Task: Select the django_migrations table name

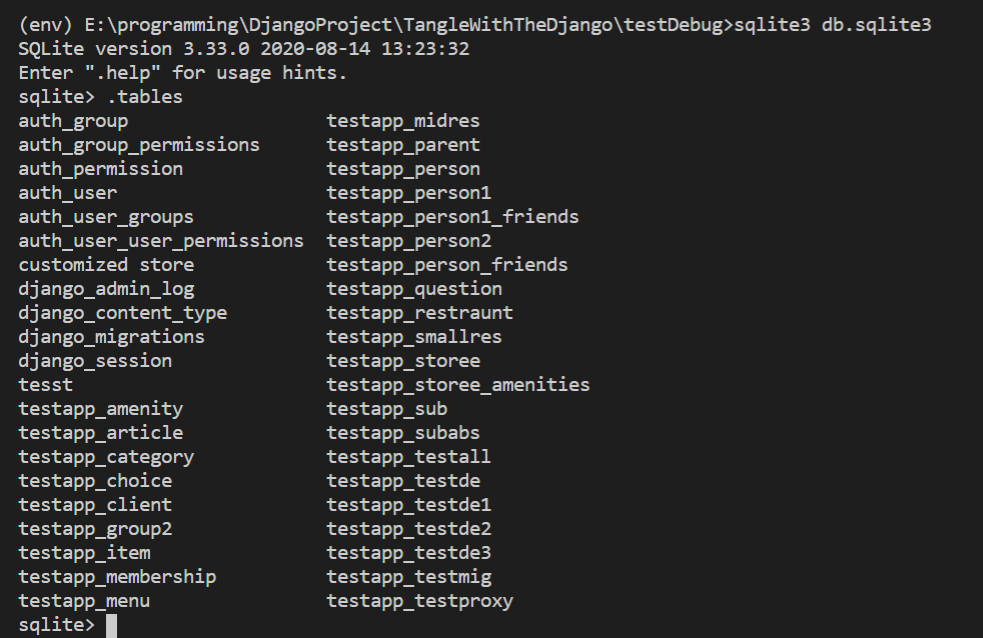Action: [x=112, y=337]
